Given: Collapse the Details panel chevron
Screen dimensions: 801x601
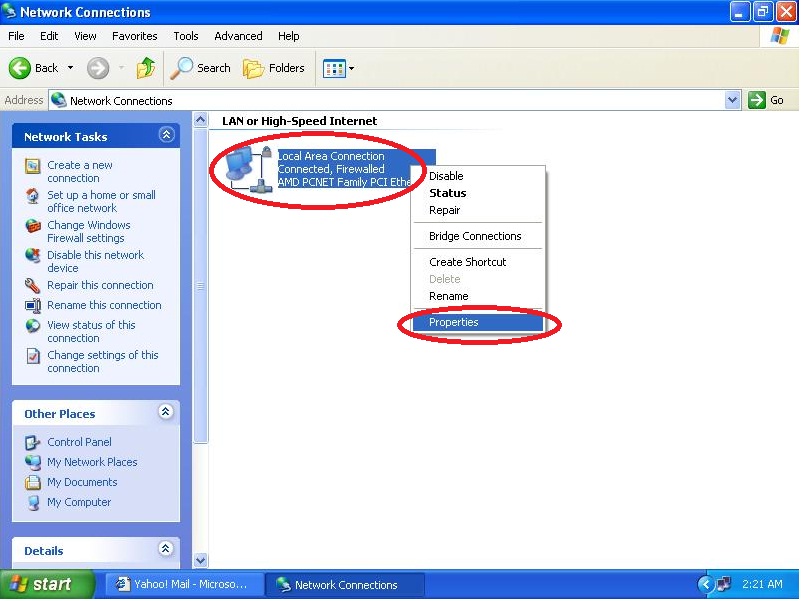Looking at the screenshot, I should pyautogui.click(x=165, y=549).
